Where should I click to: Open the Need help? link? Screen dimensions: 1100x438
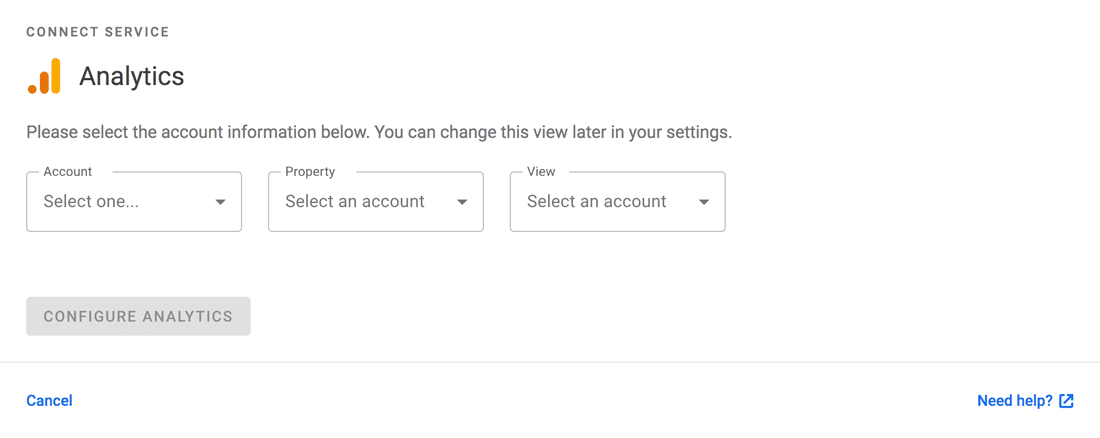pyautogui.click(x=1015, y=401)
